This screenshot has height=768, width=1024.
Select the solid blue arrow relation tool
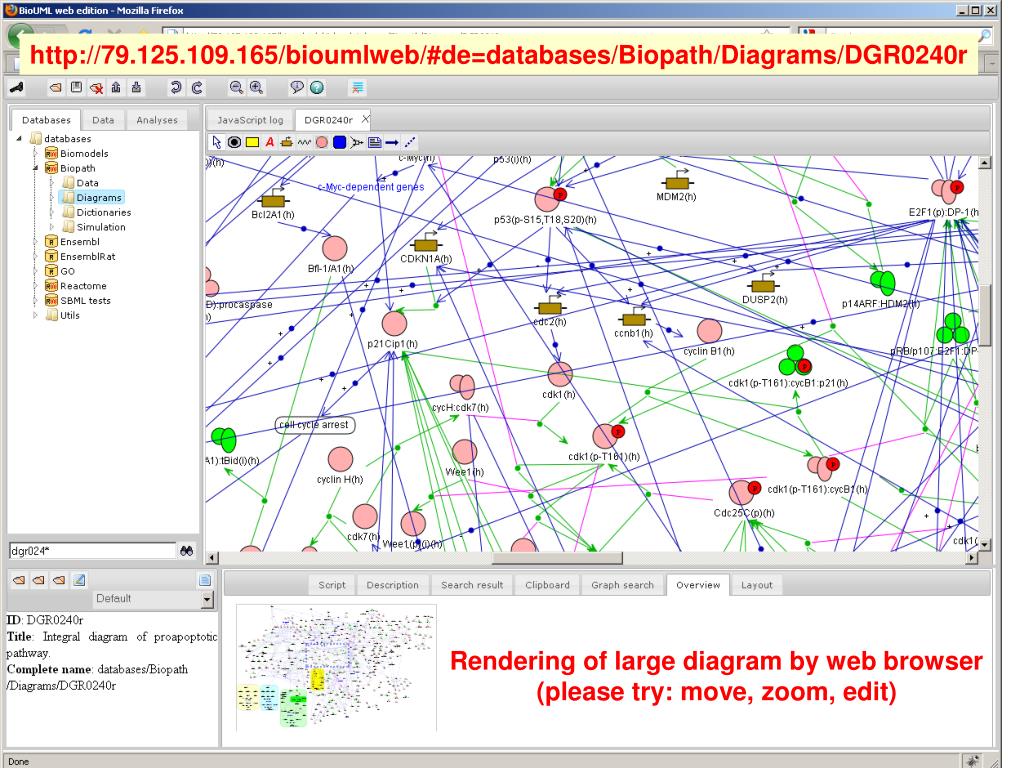(x=392, y=142)
